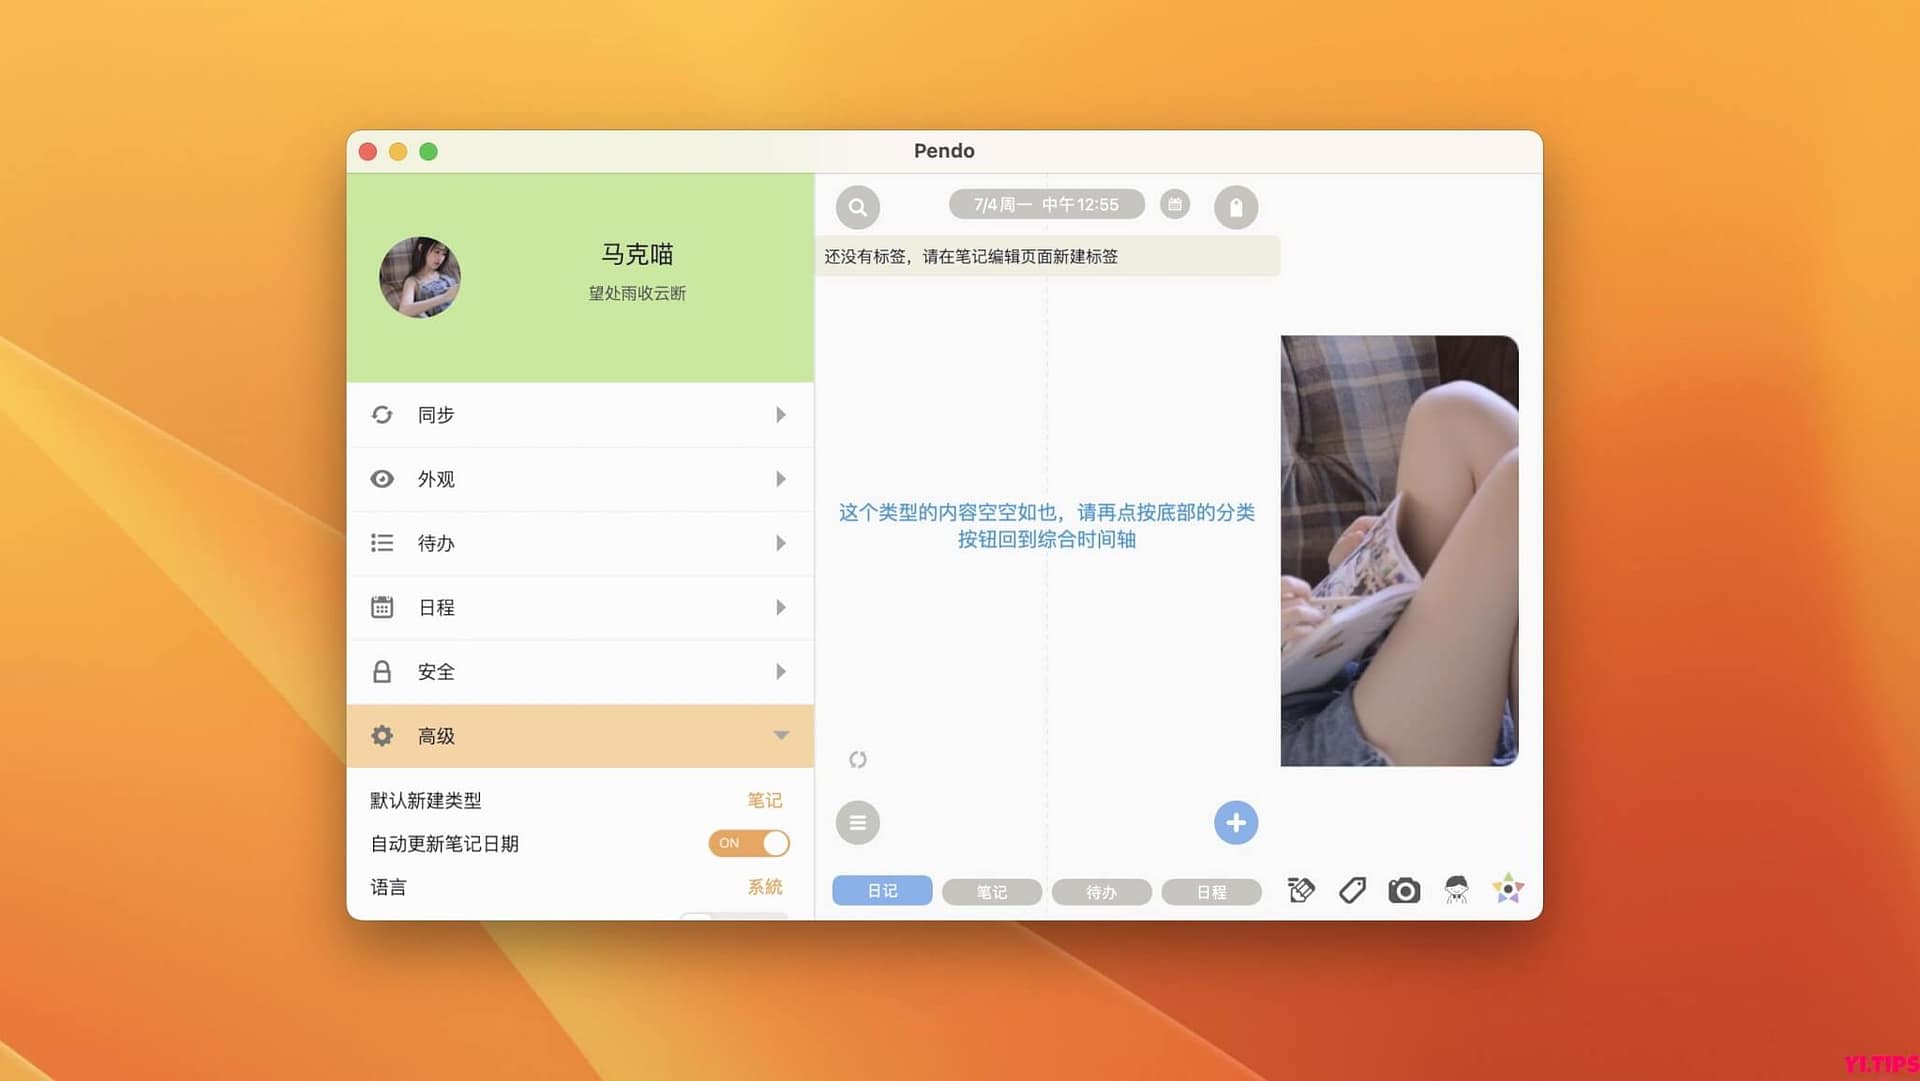Open search with the magnifier icon
This screenshot has height=1081, width=1920.
pyautogui.click(x=858, y=206)
